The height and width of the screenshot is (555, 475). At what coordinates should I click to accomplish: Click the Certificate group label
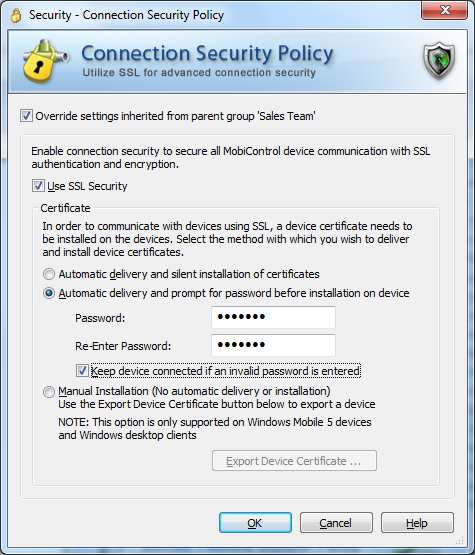click(65, 208)
